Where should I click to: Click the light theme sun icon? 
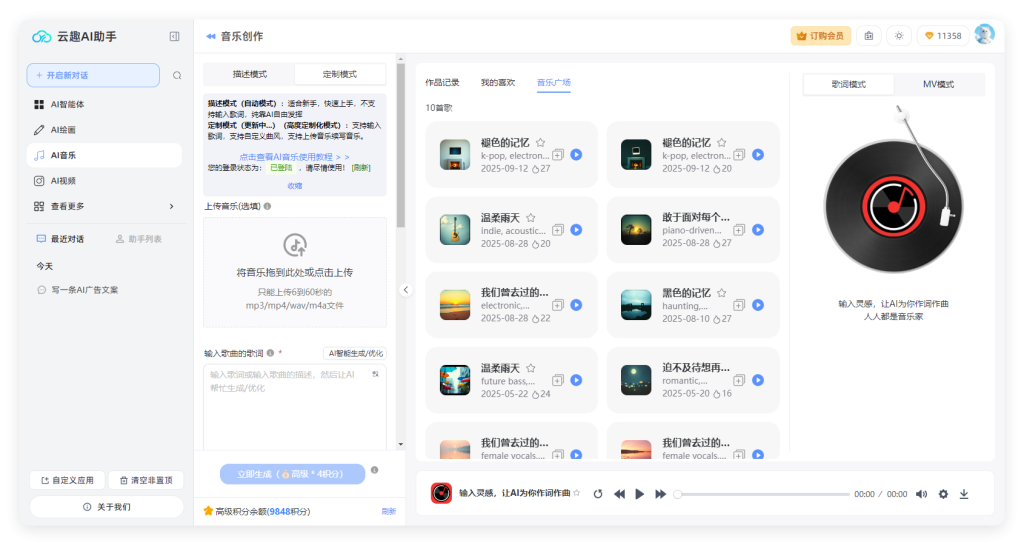tap(898, 36)
